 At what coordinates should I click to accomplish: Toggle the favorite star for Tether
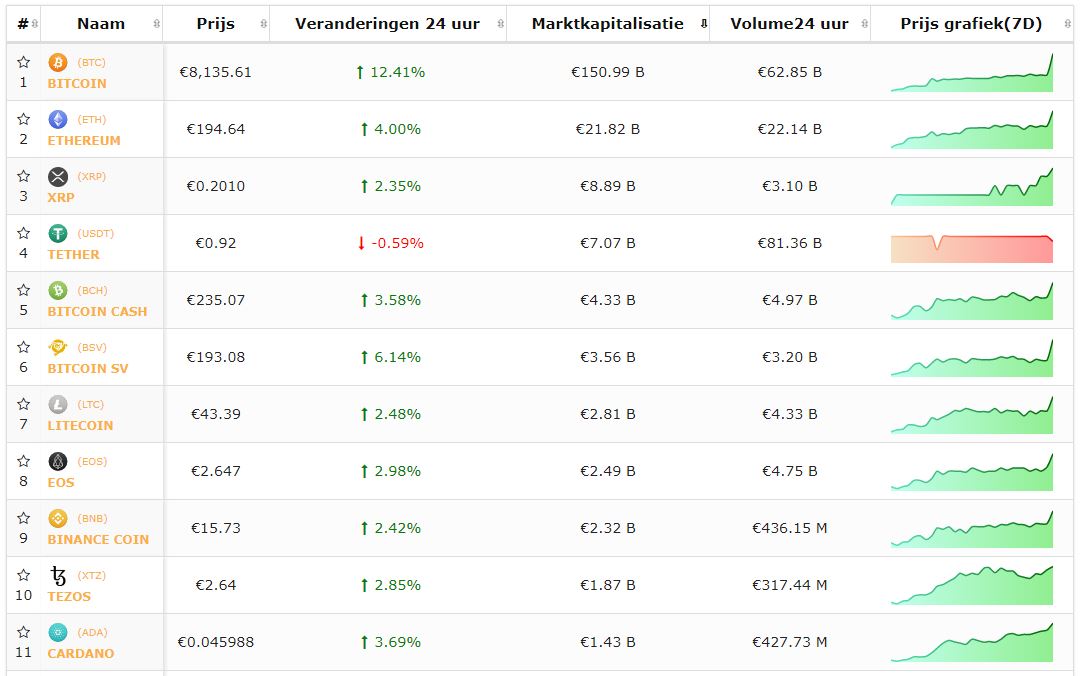point(24,233)
